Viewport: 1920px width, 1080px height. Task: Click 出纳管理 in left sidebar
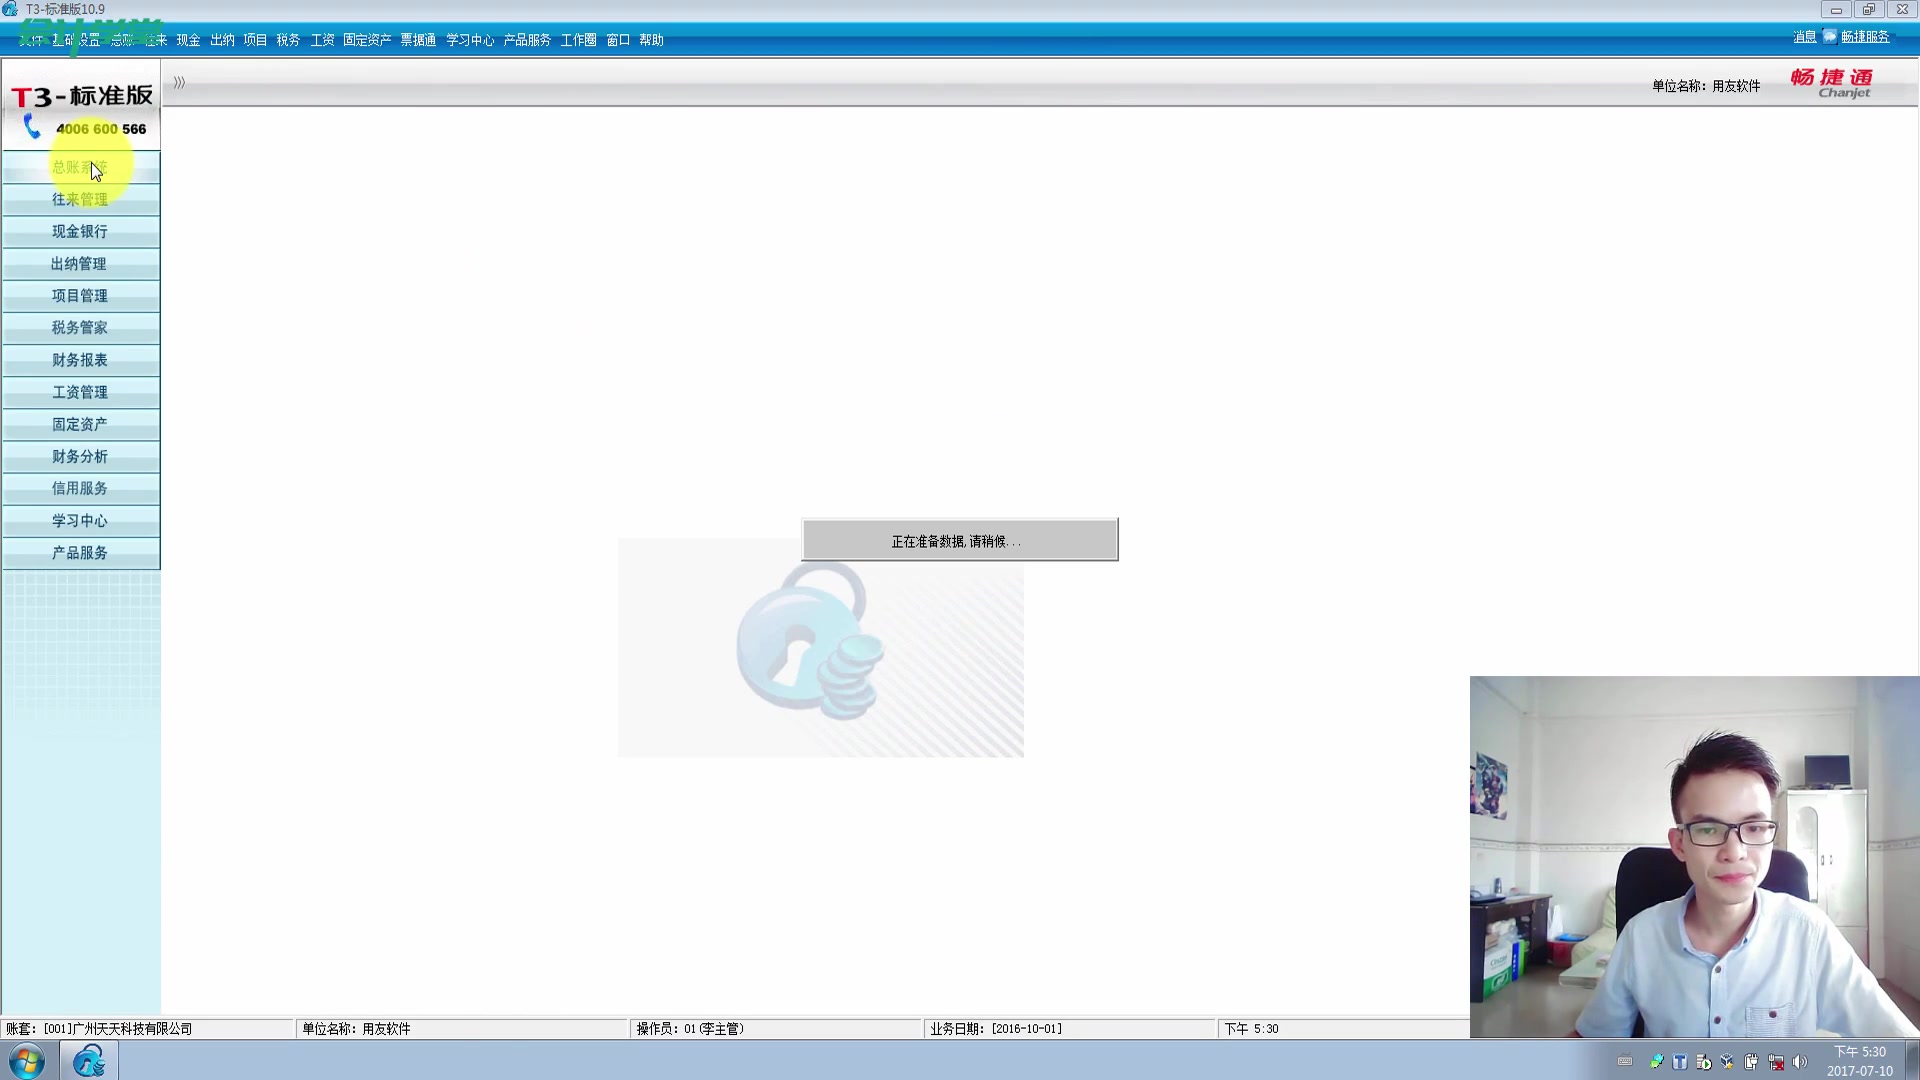click(79, 262)
